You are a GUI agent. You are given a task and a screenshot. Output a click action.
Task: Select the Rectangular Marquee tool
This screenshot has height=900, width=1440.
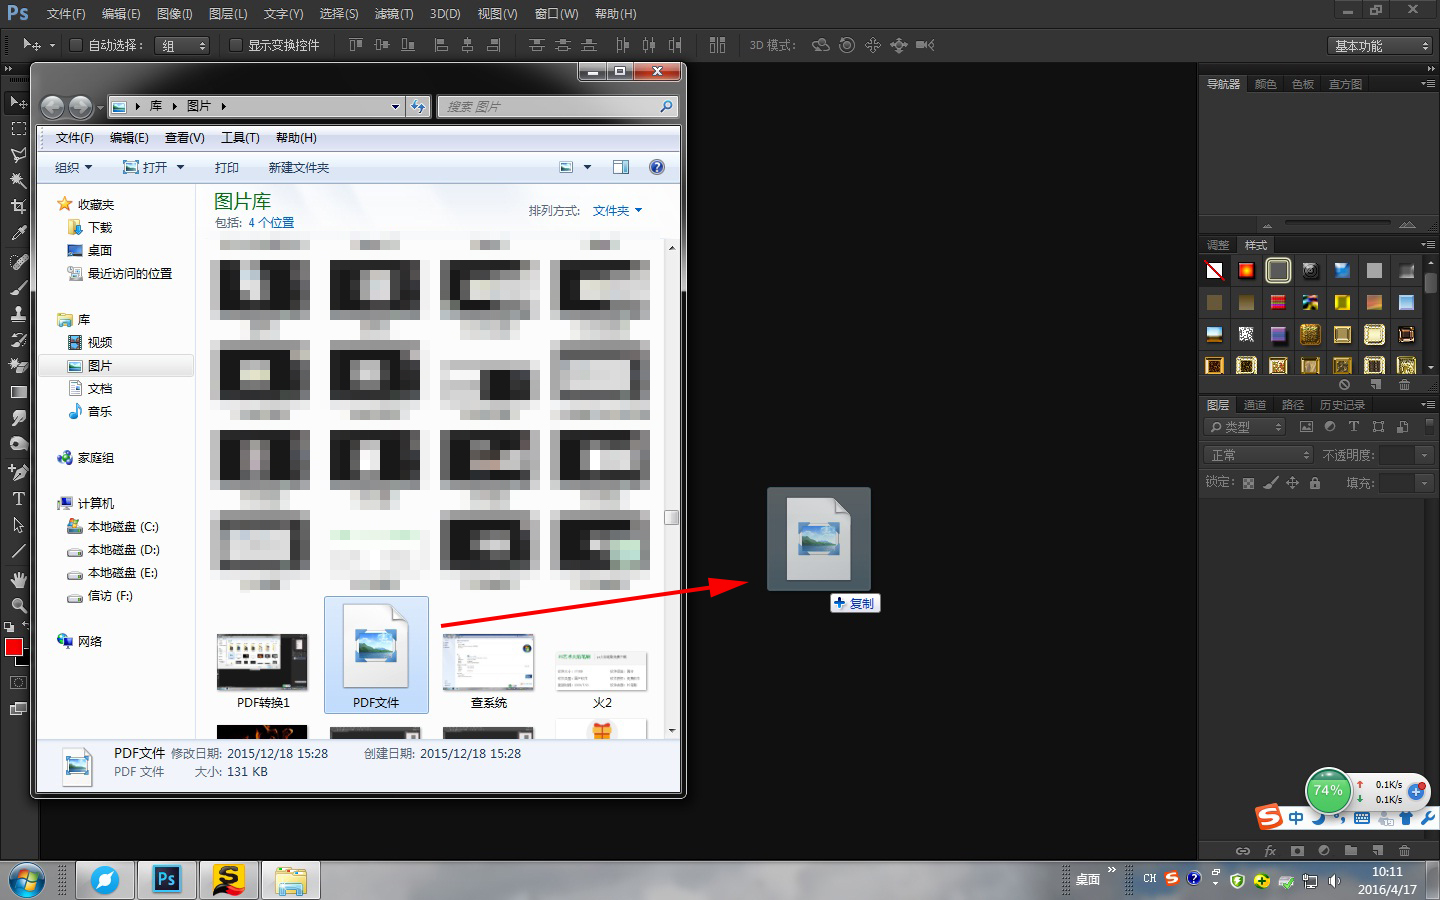[18, 128]
